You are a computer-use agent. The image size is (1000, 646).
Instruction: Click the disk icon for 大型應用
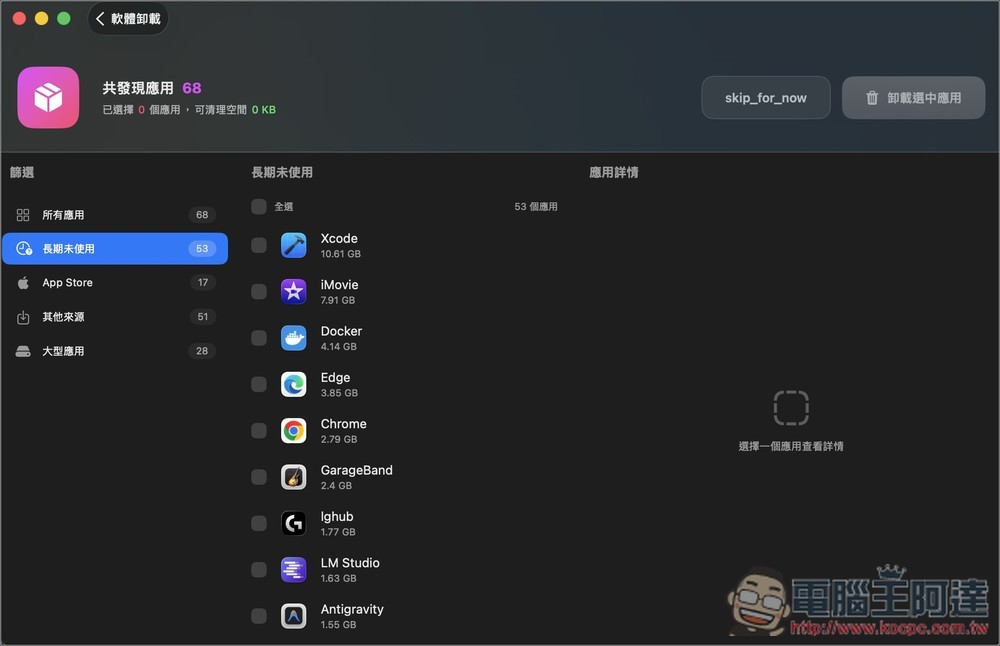click(23, 351)
